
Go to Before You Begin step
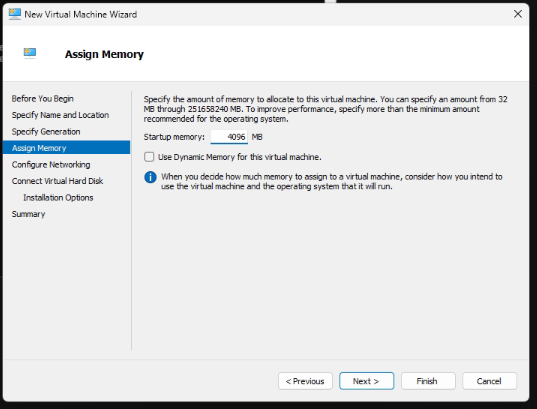coord(42,99)
